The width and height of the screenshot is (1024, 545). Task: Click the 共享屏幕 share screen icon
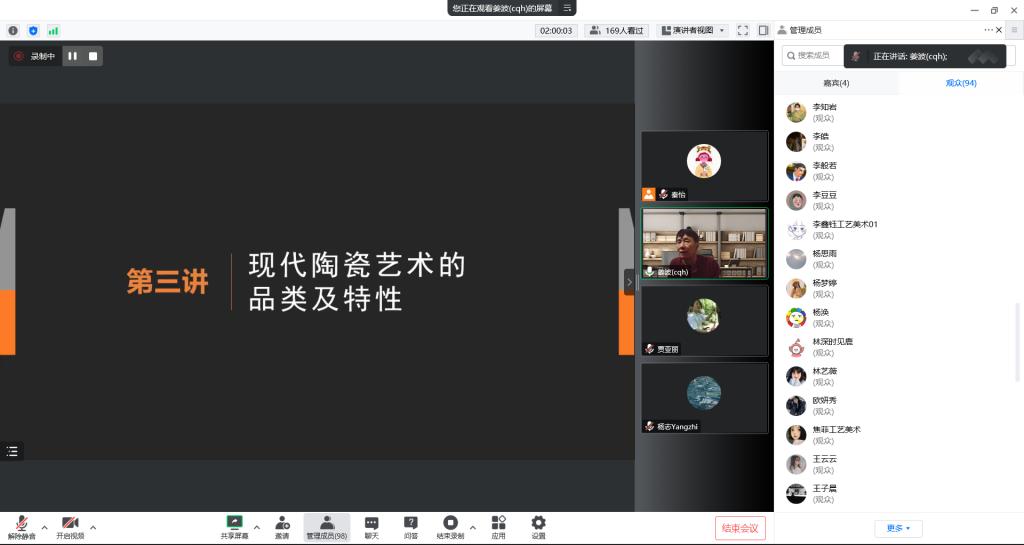pyautogui.click(x=234, y=526)
